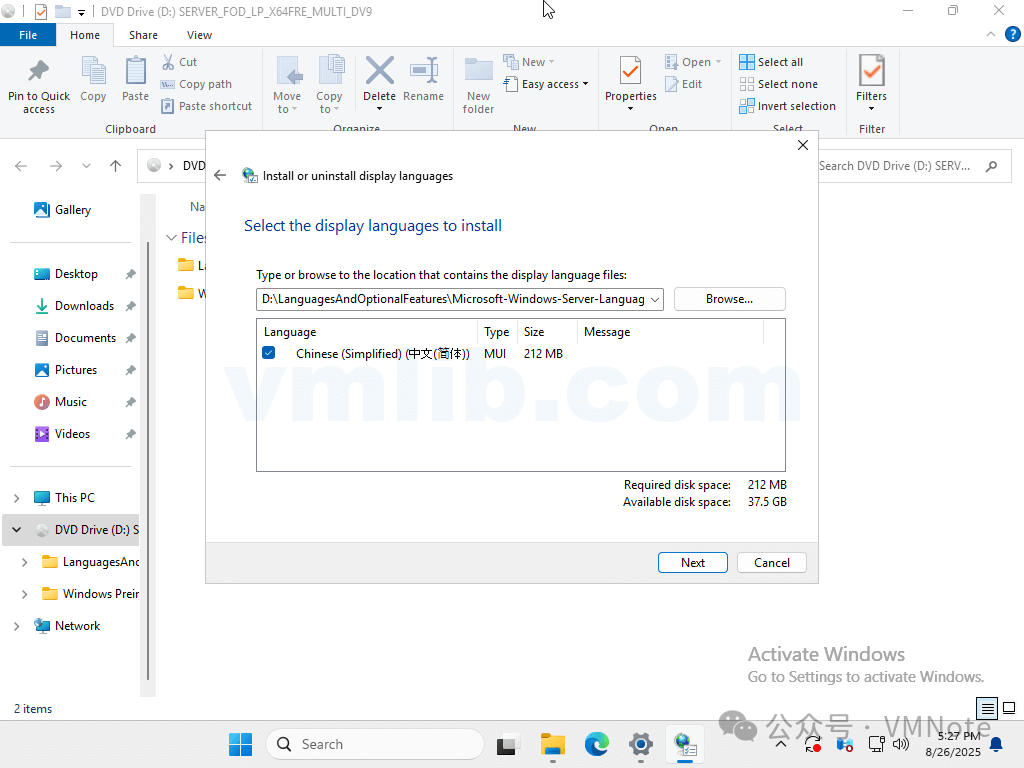Expand the This PC tree node
This screenshot has height=768, width=1024.
(16, 498)
